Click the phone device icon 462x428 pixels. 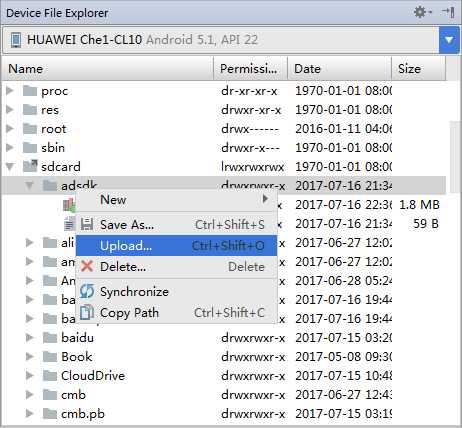point(15,40)
